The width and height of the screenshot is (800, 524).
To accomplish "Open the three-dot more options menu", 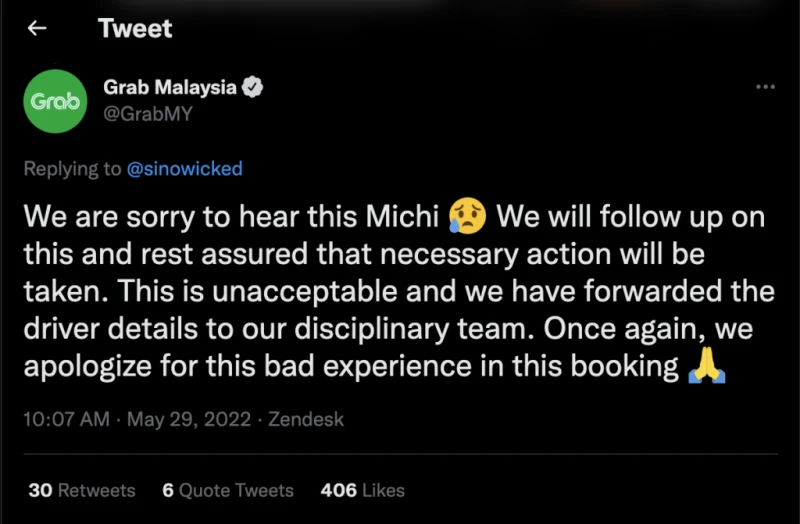I will click(x=765, y=87).
